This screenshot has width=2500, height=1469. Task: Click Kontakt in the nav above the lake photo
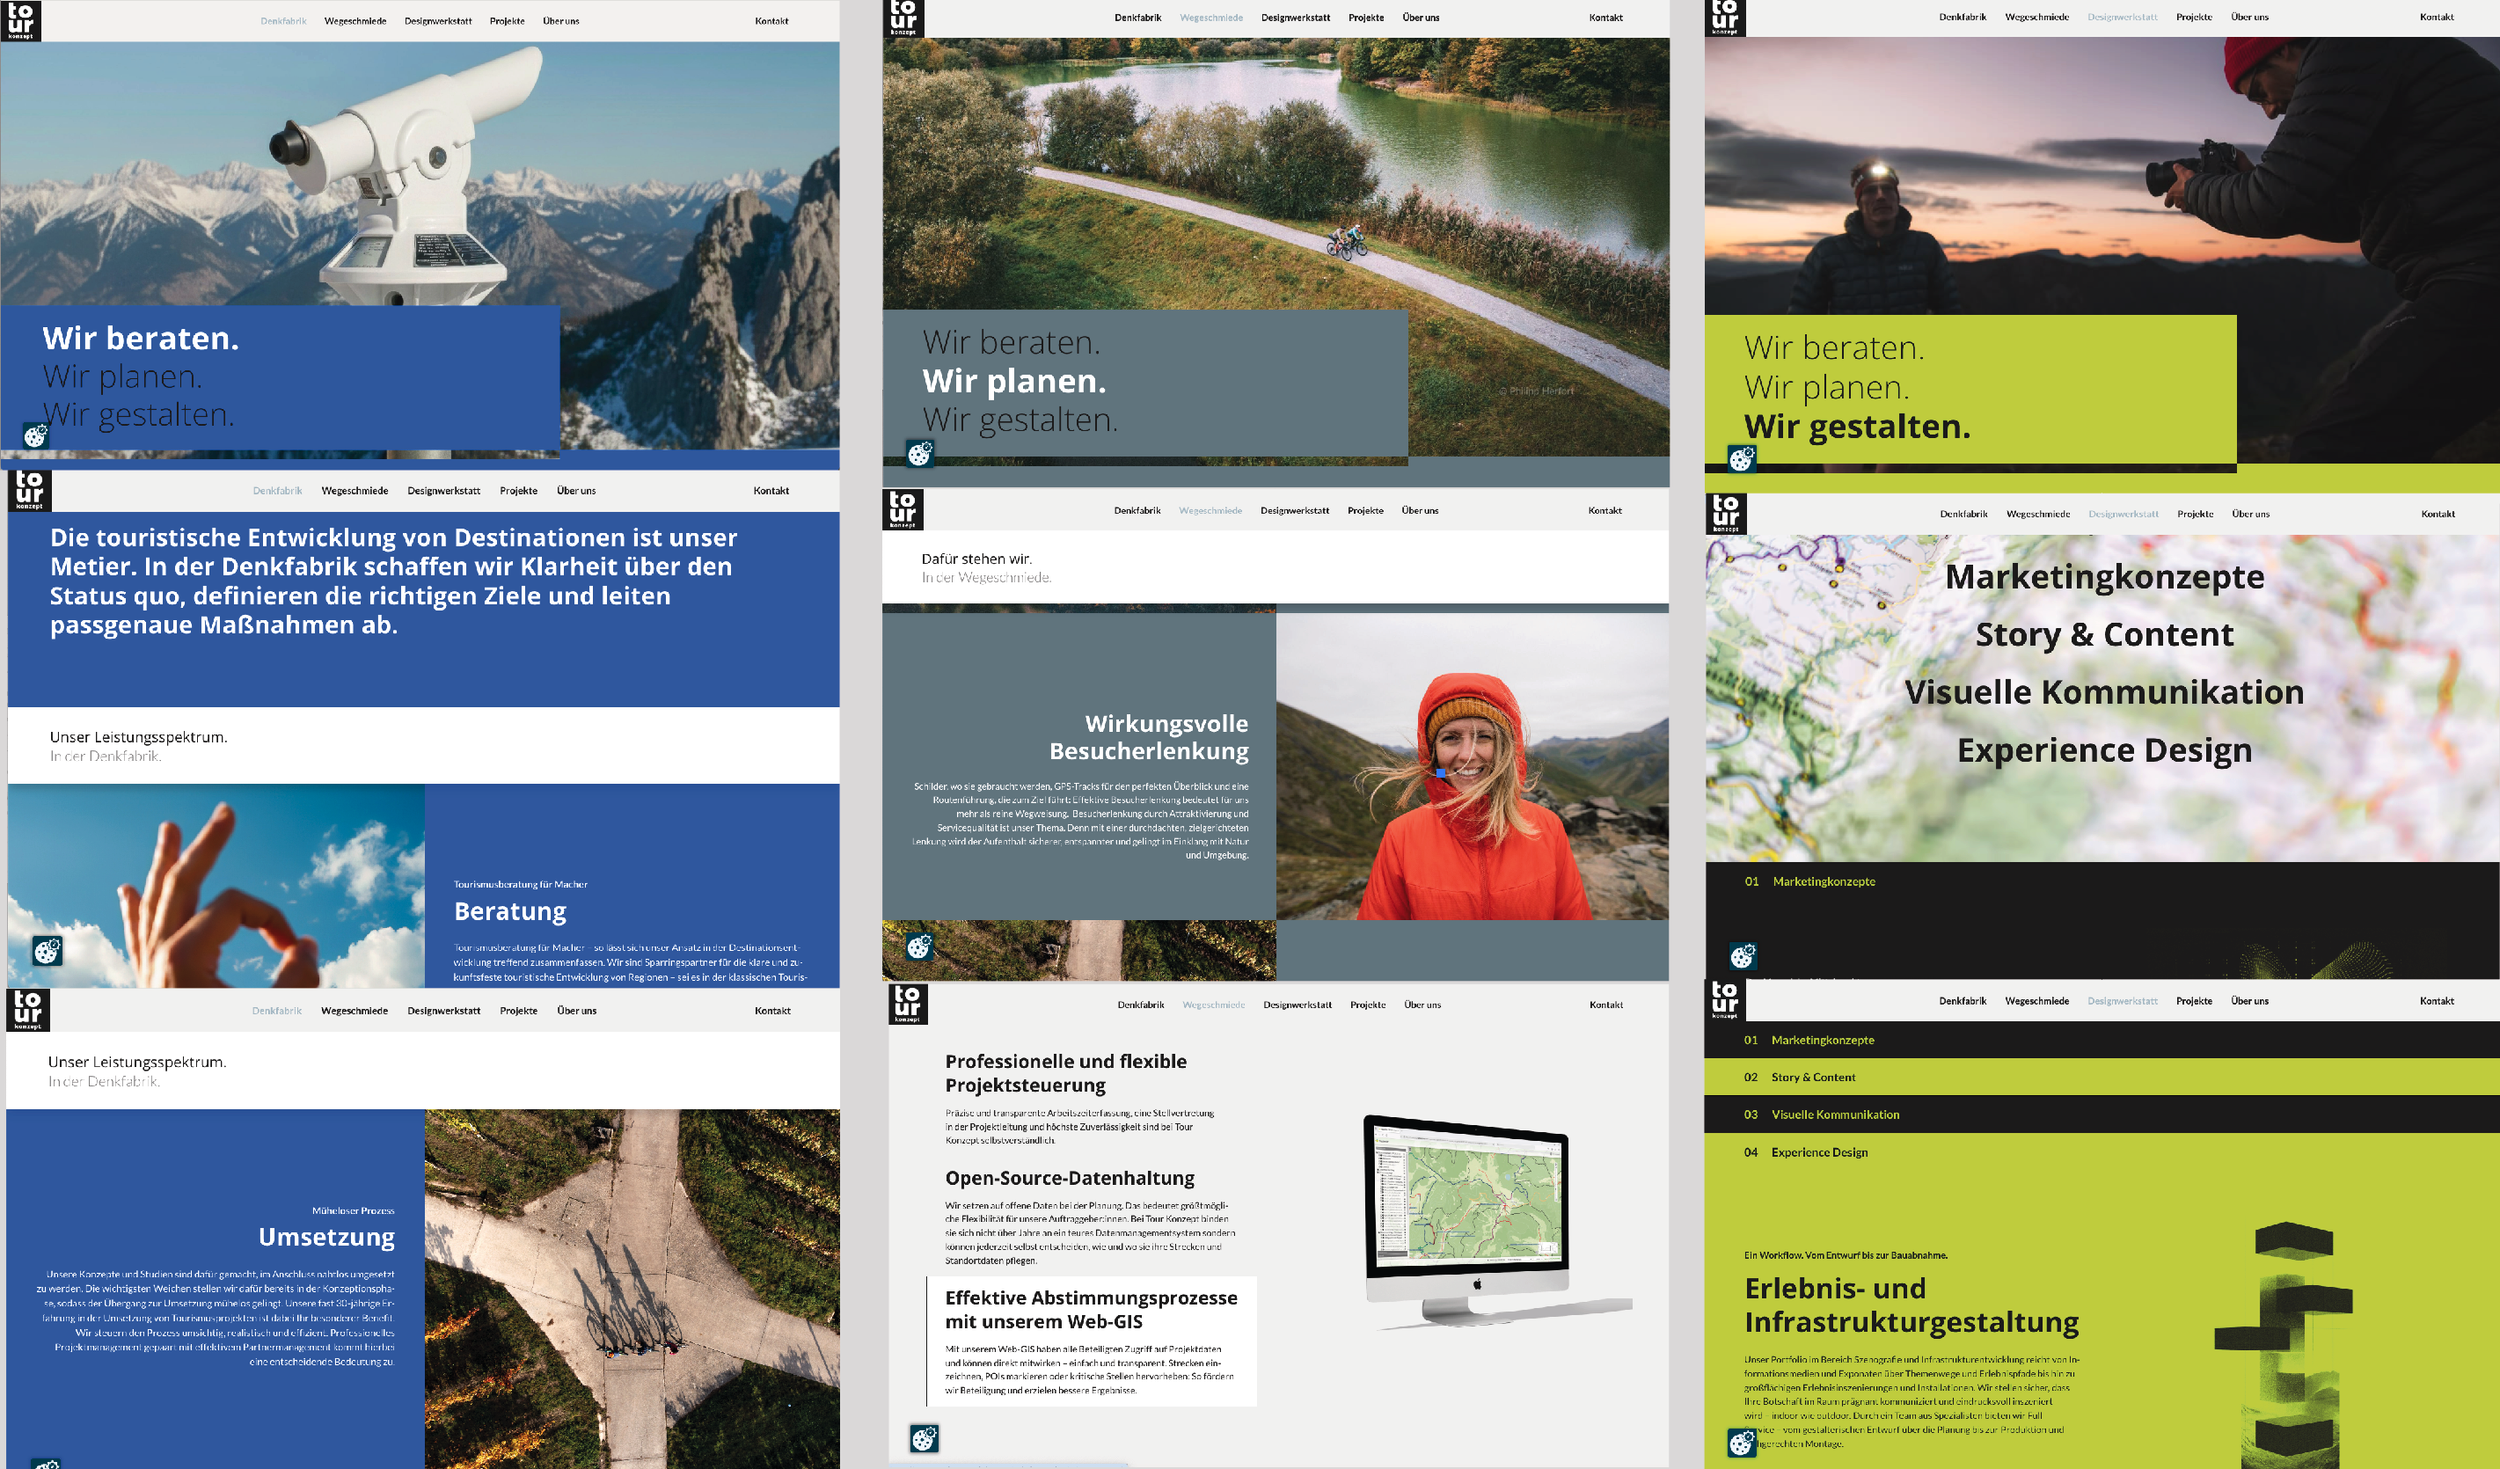(x=1606, y=18)
